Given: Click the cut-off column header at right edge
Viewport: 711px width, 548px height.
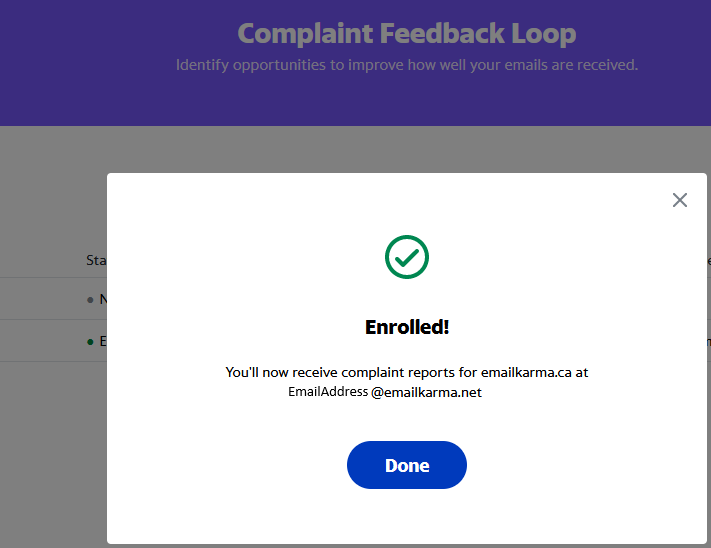Looking at the screenshot, I should click(709, 261).
